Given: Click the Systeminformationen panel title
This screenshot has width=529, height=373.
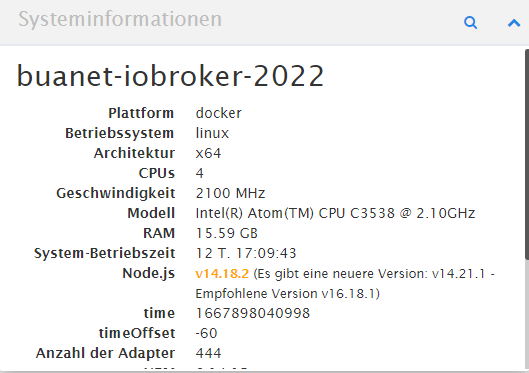Looking at the screenshot, I should (120, 19).
